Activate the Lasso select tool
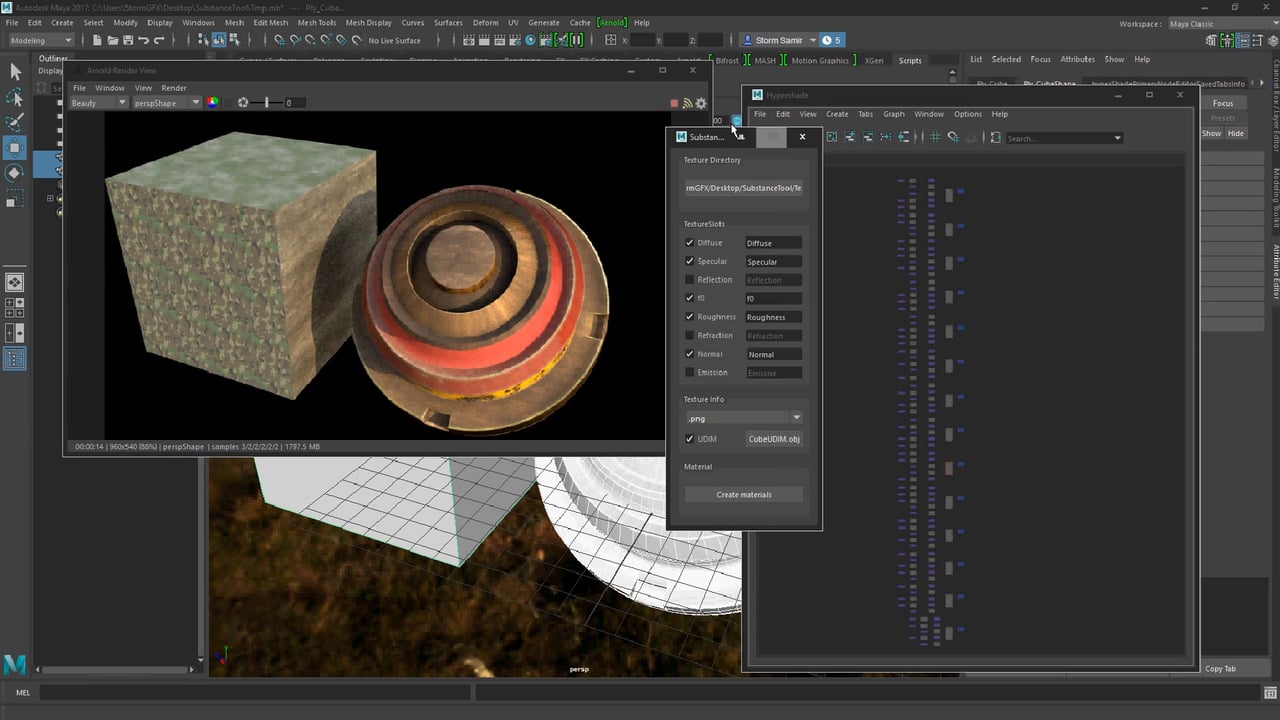Viewport: 1280px width, 720px height. click(15, 97)
